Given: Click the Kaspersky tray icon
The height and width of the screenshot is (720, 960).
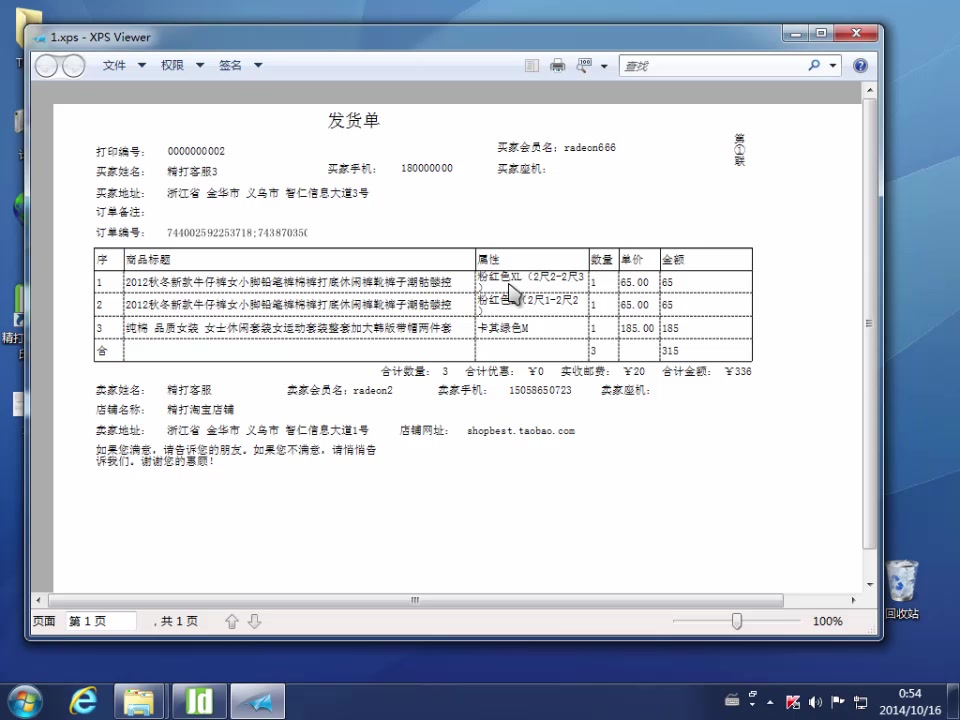Looking at the screenshot, I should point(792,702).
